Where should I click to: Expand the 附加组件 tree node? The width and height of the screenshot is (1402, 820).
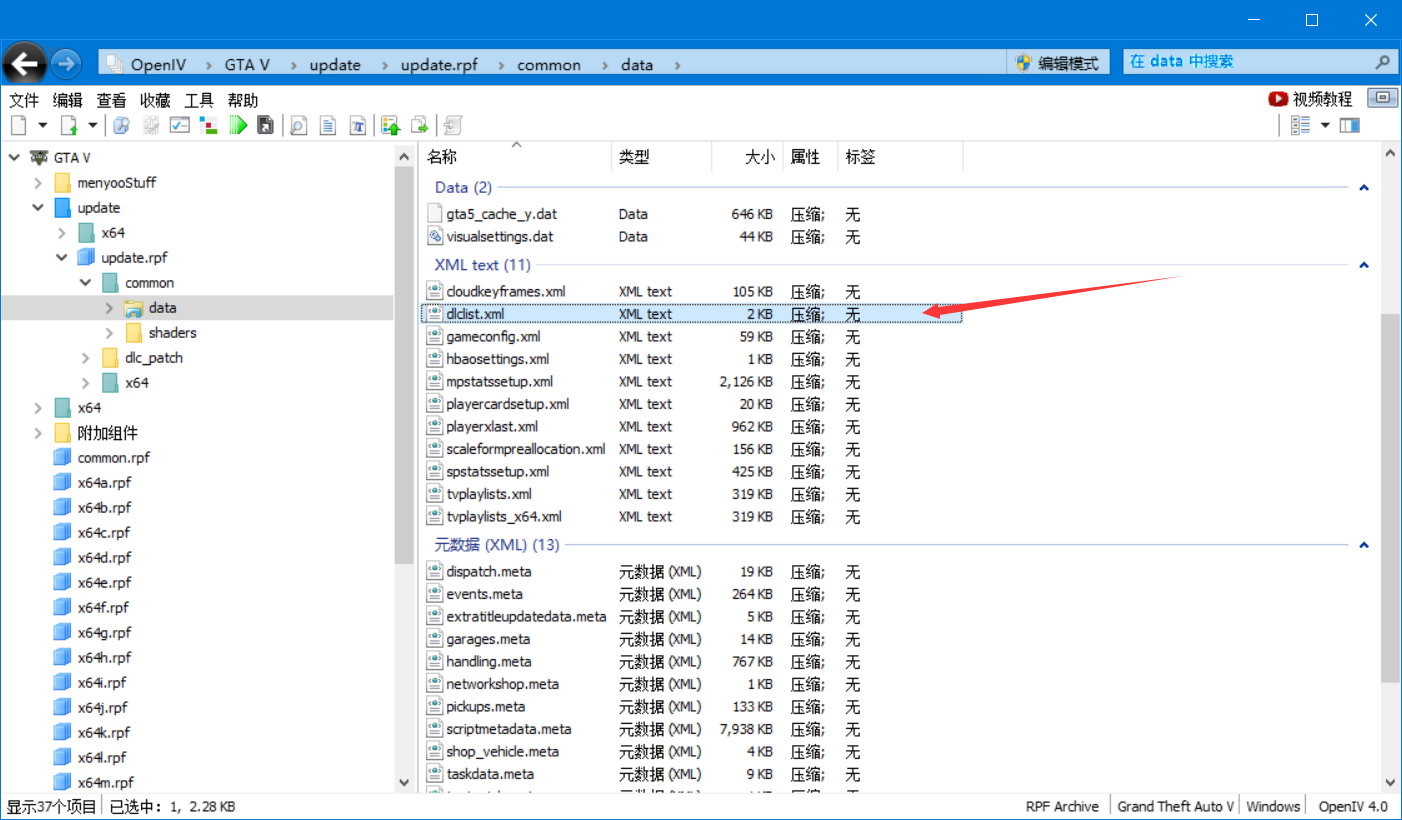coord(38,433)
